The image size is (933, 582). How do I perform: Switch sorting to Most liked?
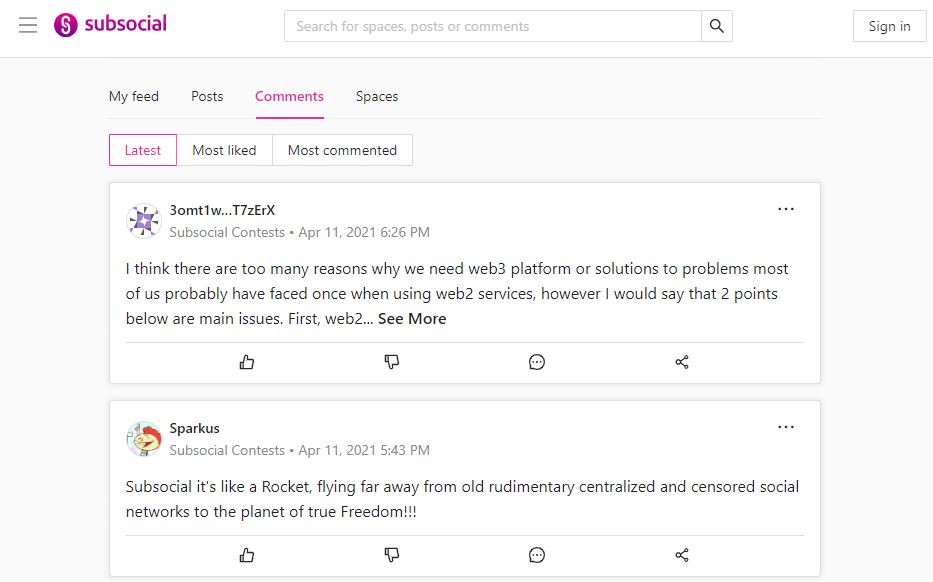(224, 150)
